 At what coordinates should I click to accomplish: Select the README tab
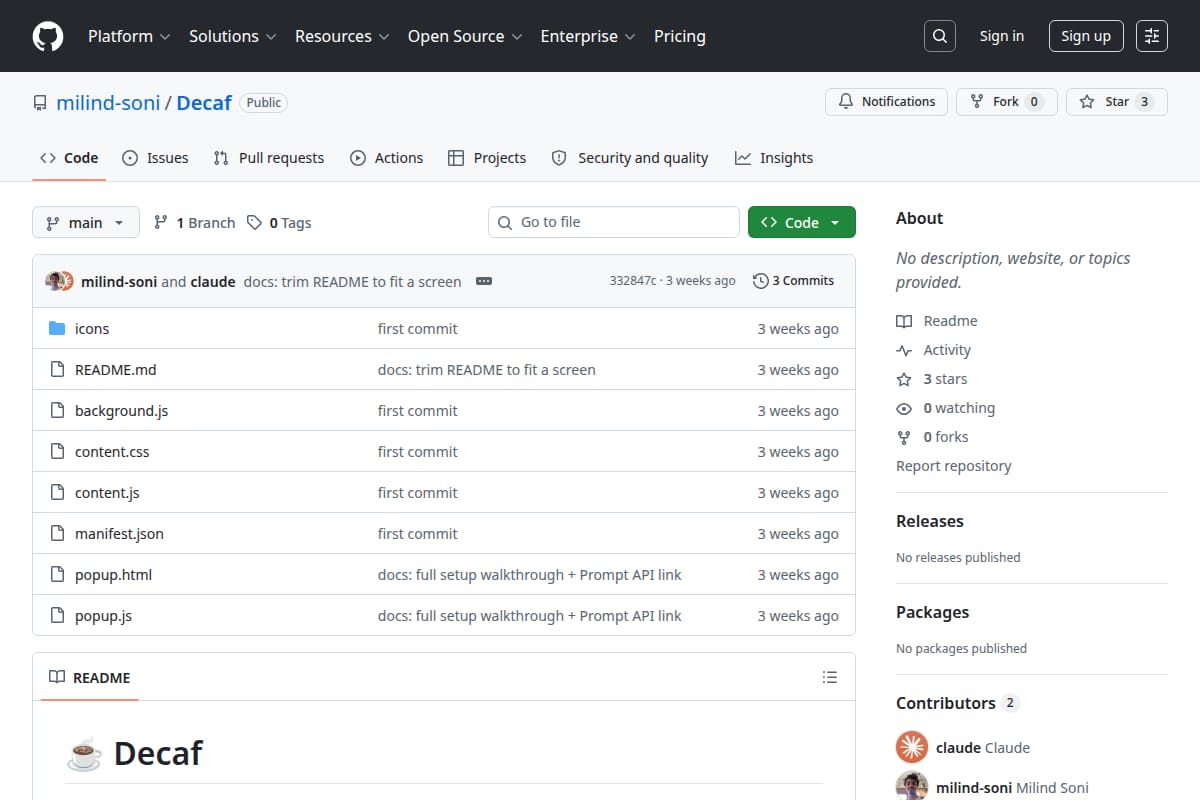point(90,678)
